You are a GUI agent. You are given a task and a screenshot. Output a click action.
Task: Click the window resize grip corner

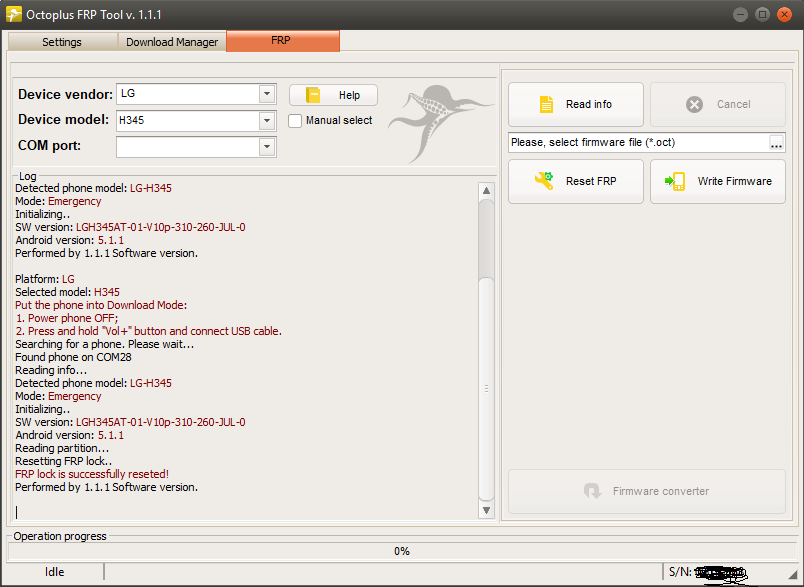pos(793,575)
